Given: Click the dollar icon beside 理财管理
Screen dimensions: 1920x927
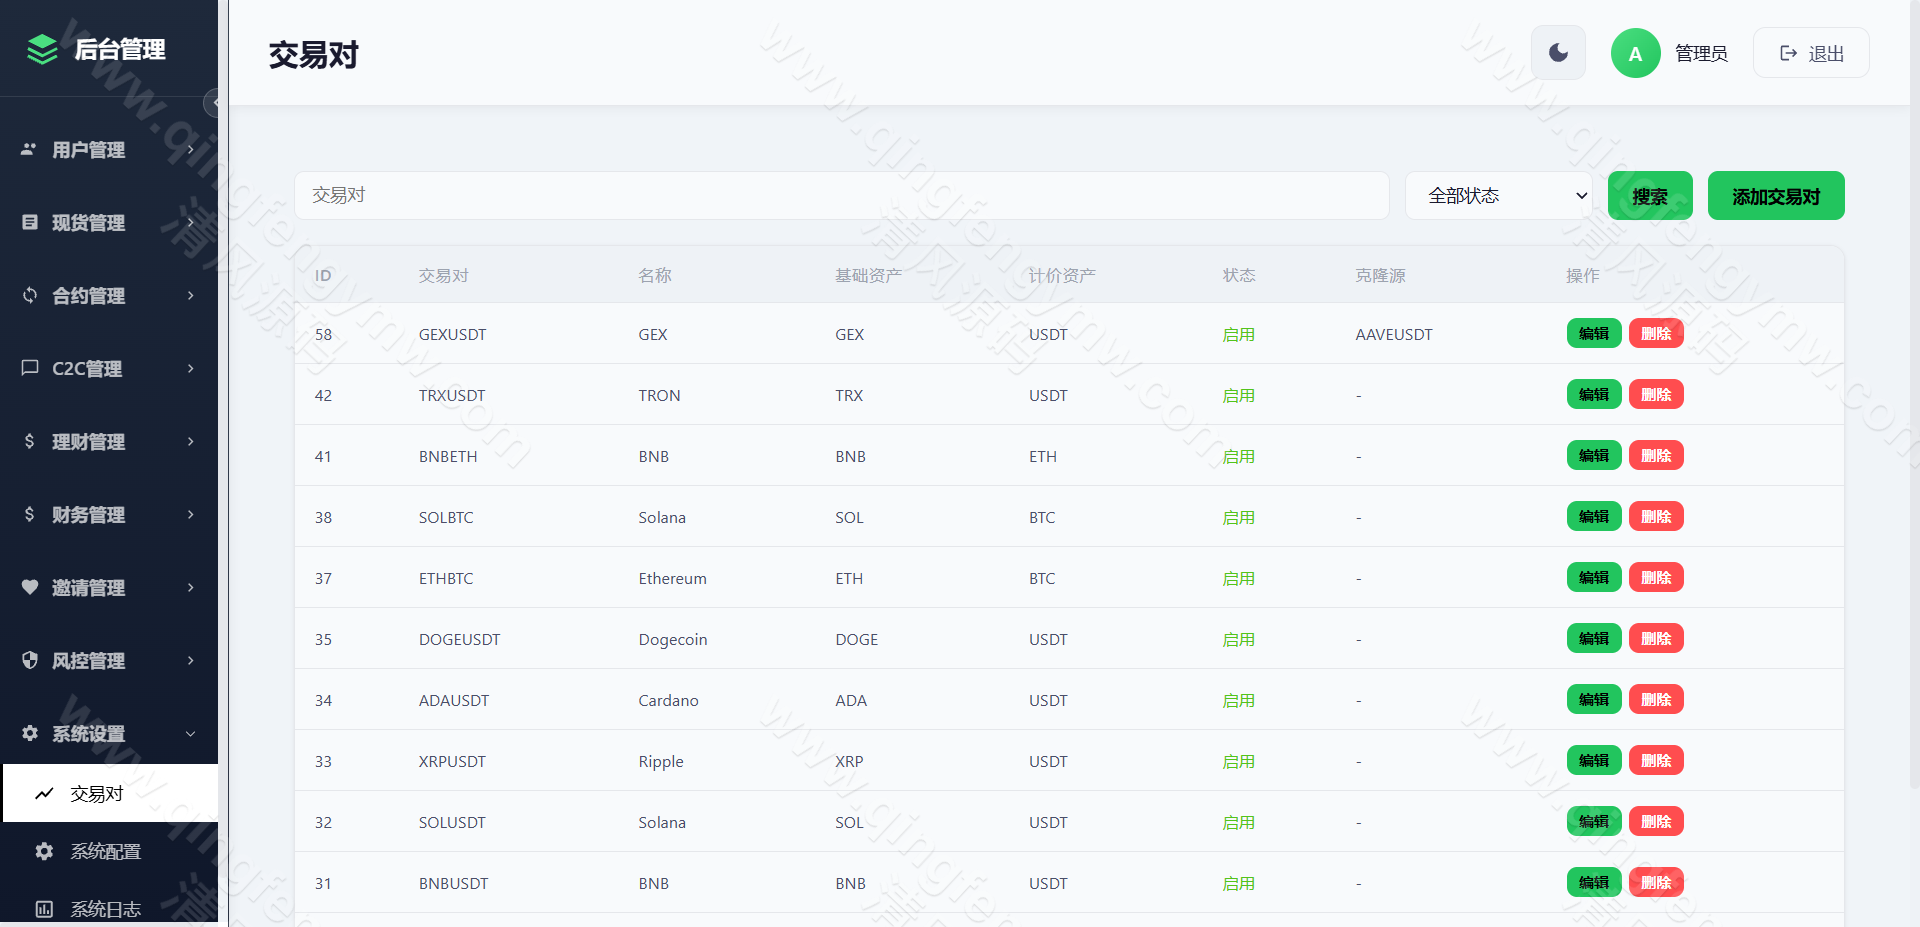Looking at the screenshot, I should tap(30, 441).
